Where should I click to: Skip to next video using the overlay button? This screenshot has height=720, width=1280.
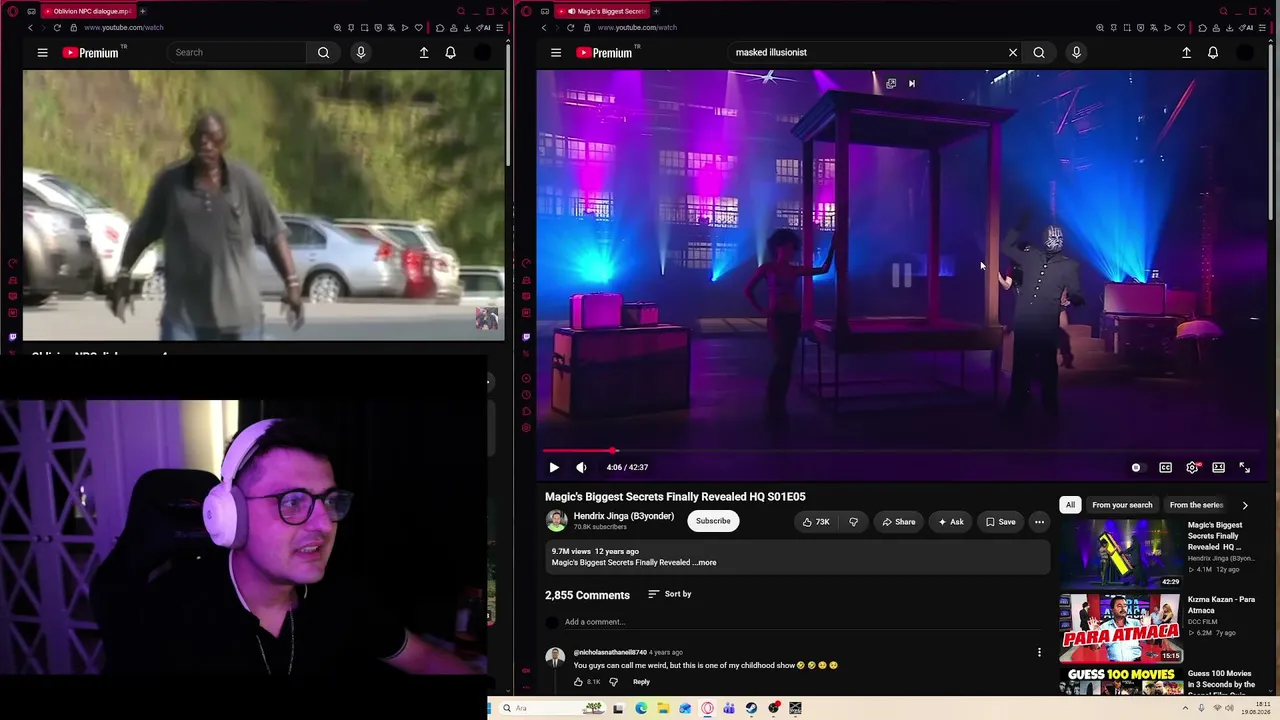tap(912, 84)
